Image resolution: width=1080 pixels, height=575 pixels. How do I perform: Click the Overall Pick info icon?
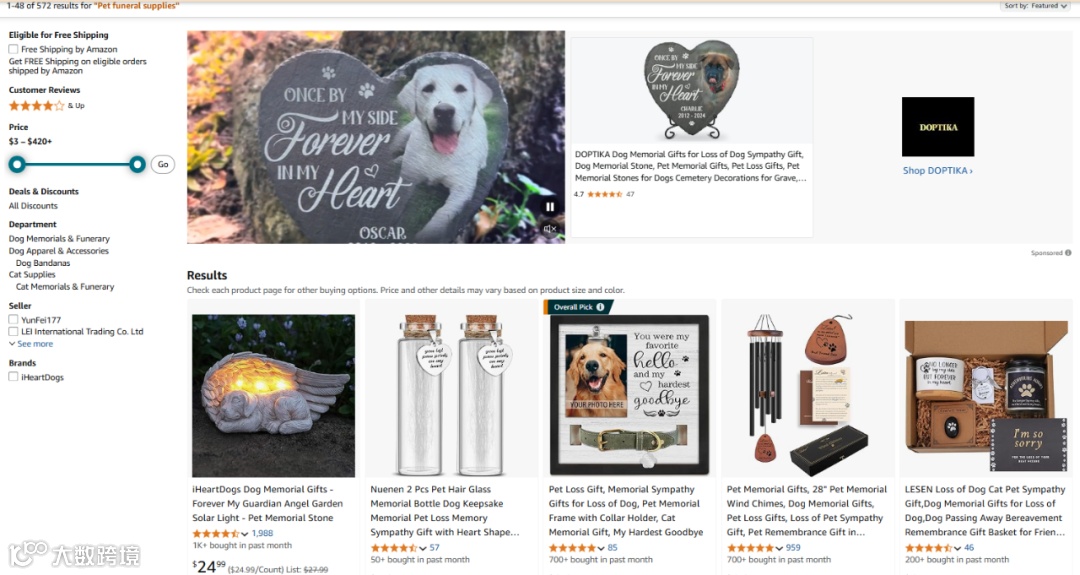[x=600, y=307]
